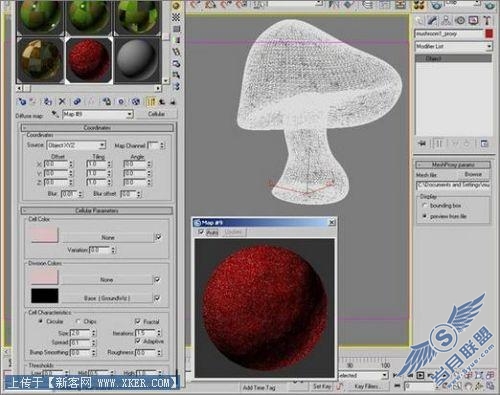Toggle the Adaptive checkbox
The width and height of the screenshot is (500, 395).
(137, 341)
